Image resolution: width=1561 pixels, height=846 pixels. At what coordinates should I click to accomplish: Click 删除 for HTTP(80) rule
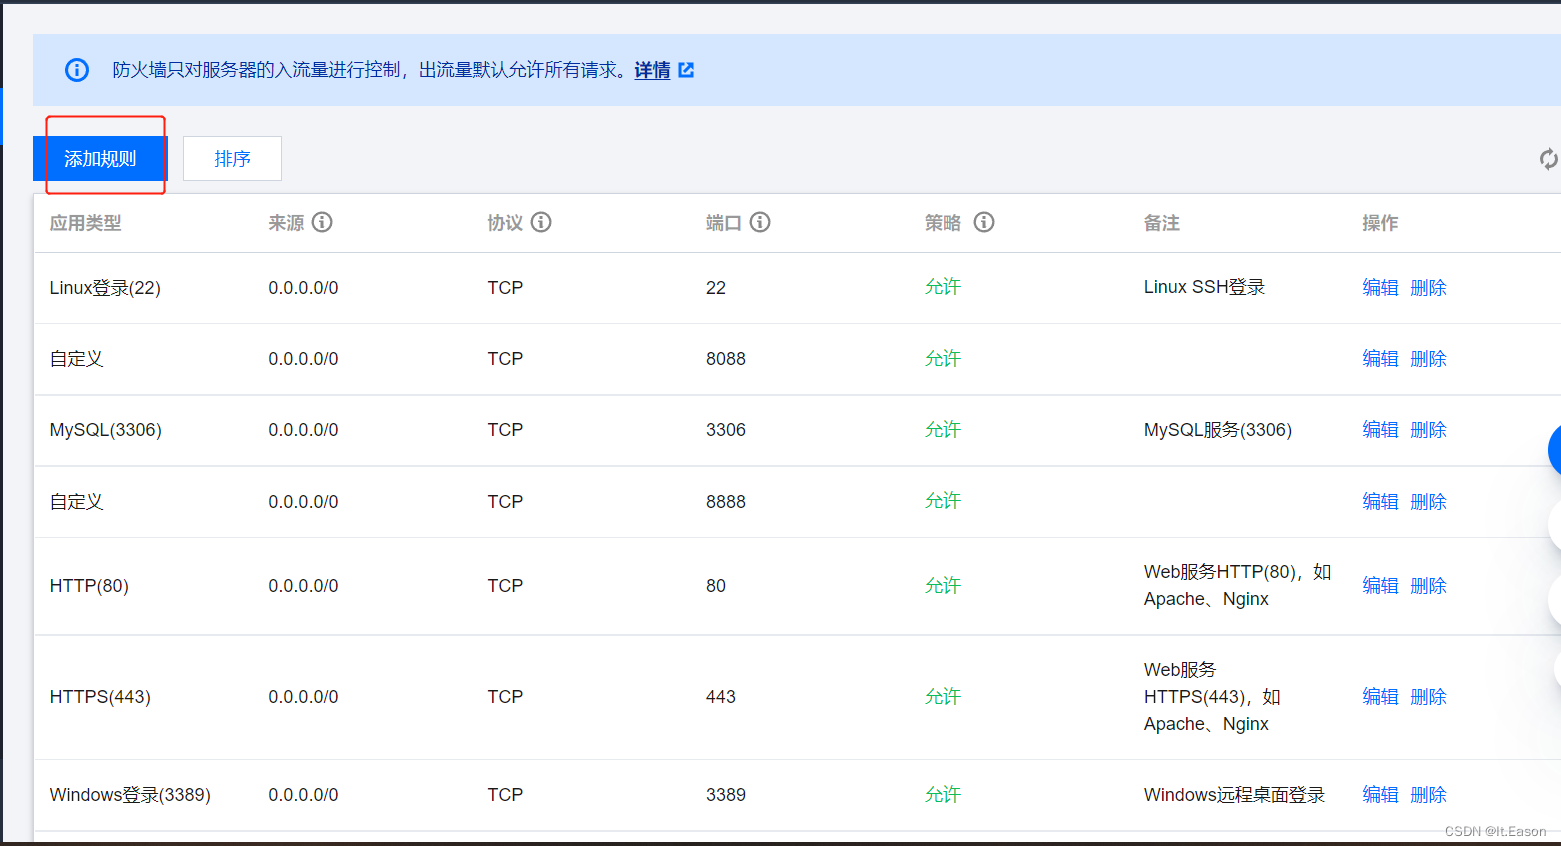point(1428,586)
